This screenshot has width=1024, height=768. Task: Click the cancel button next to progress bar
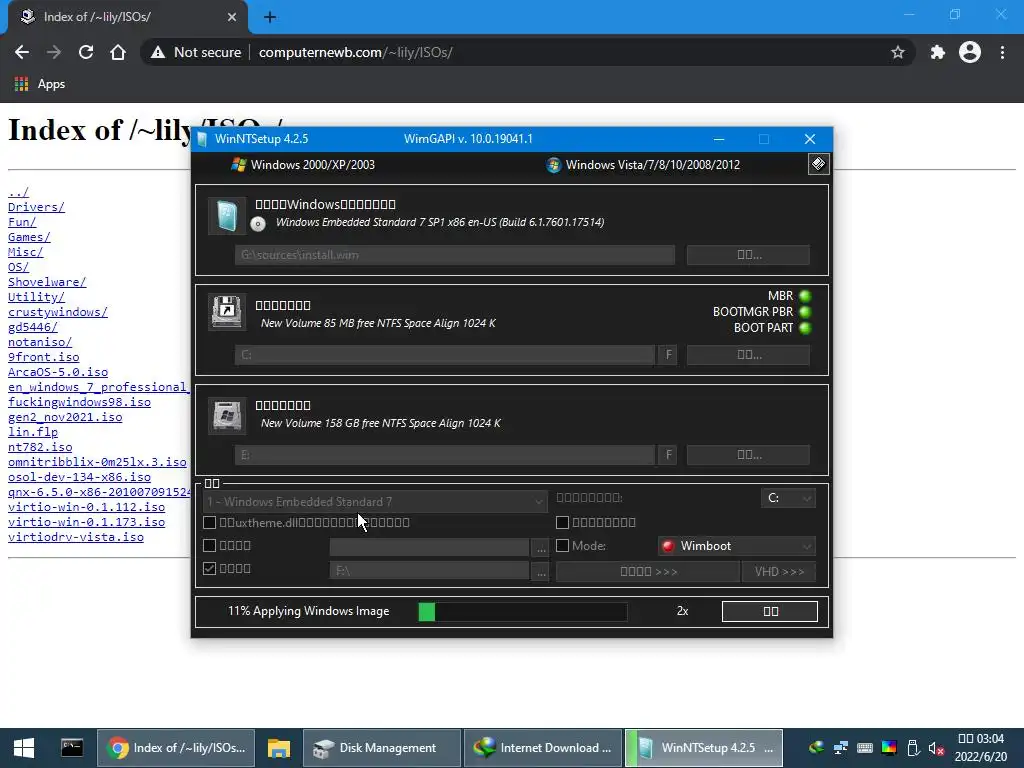coord(770,611)
